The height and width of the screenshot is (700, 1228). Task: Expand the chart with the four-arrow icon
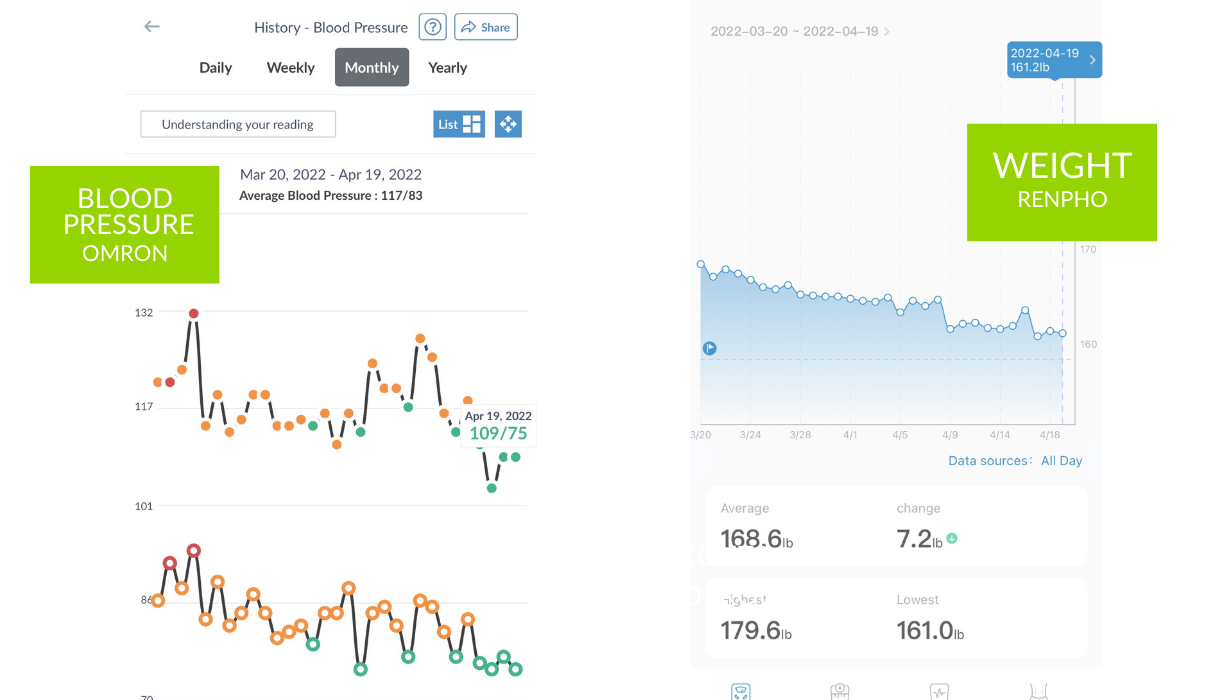[508, 124]
